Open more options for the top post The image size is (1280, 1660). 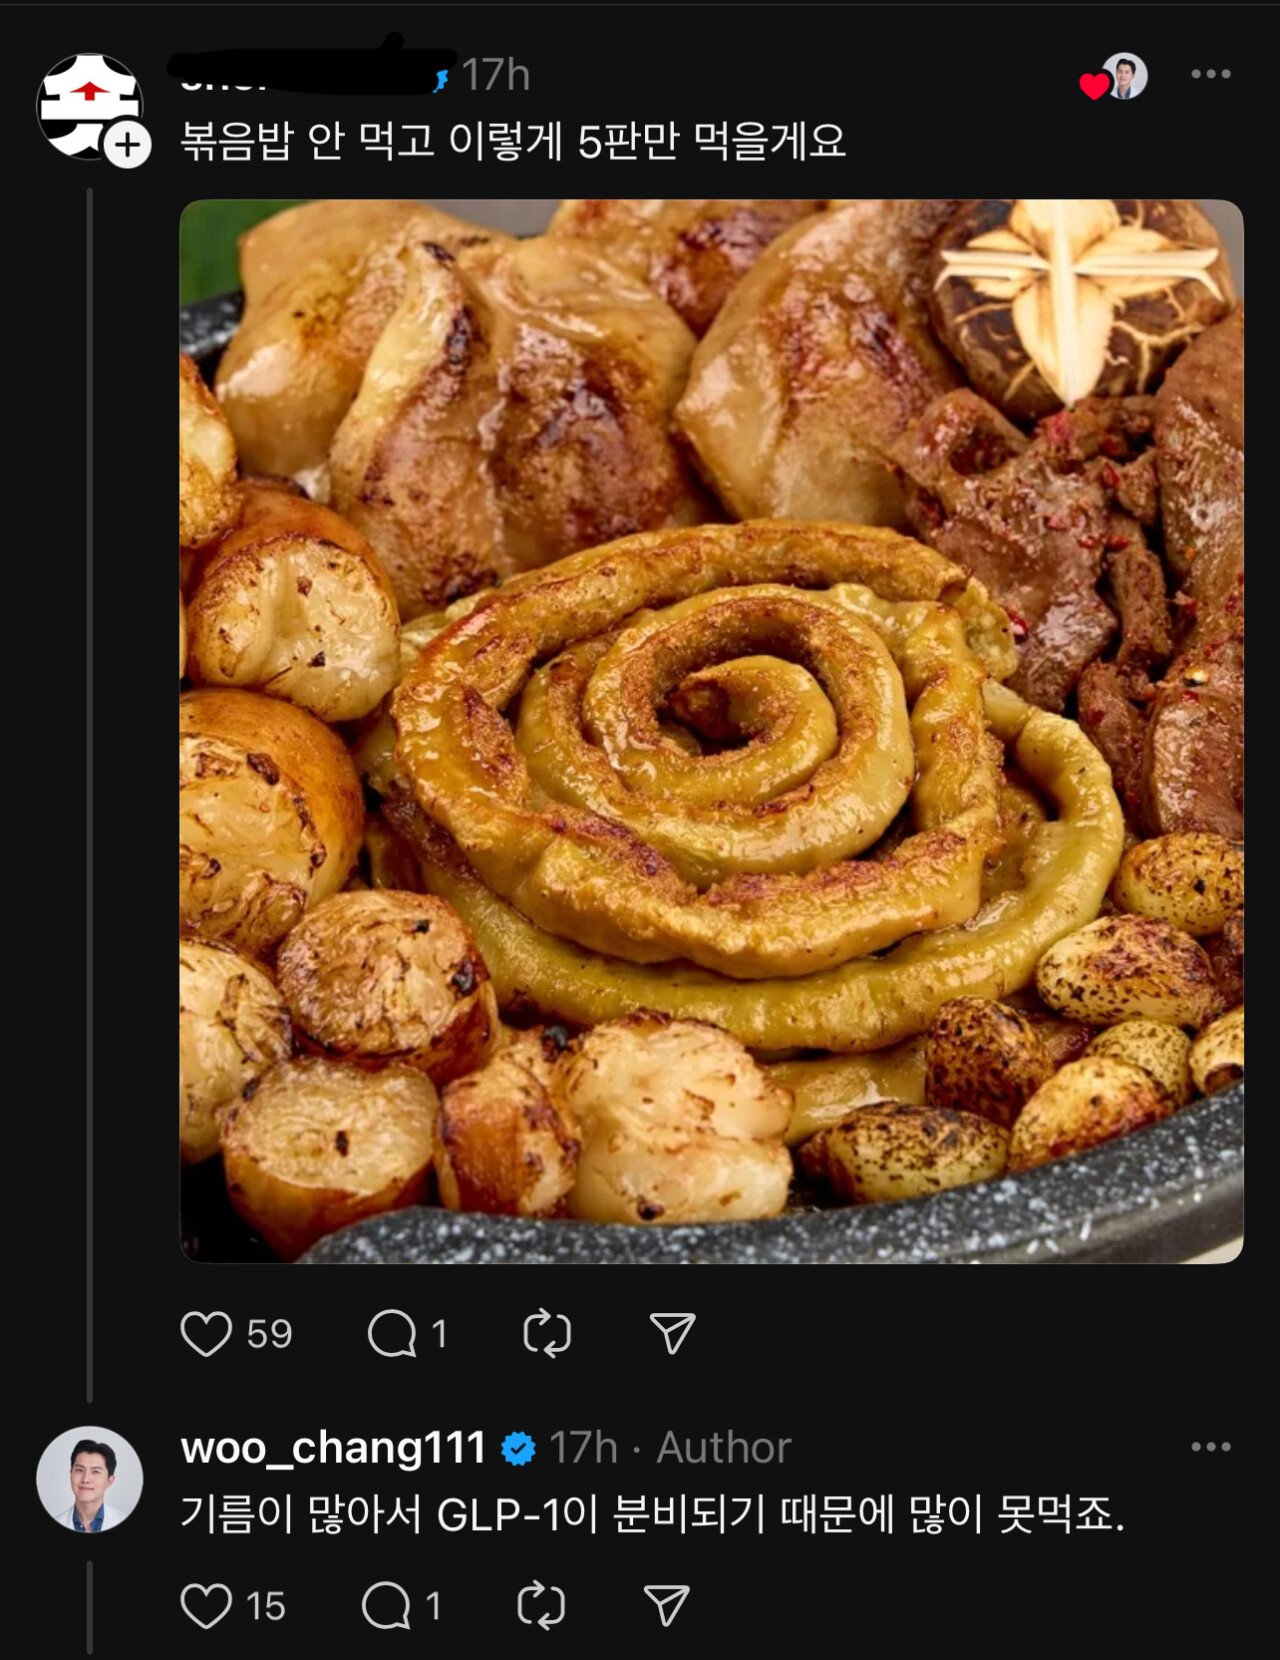click(1210, 74)
